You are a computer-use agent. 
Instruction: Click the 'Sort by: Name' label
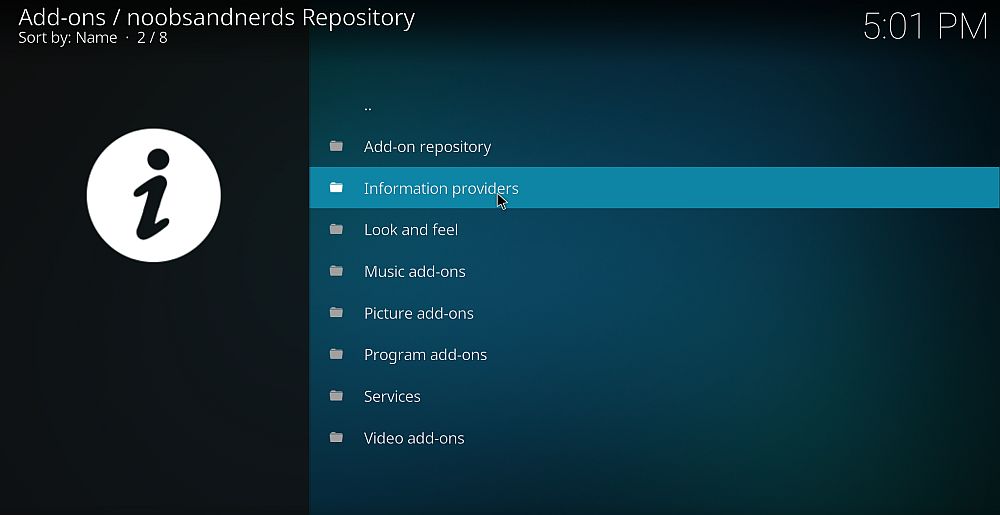[x=68, y=38]
